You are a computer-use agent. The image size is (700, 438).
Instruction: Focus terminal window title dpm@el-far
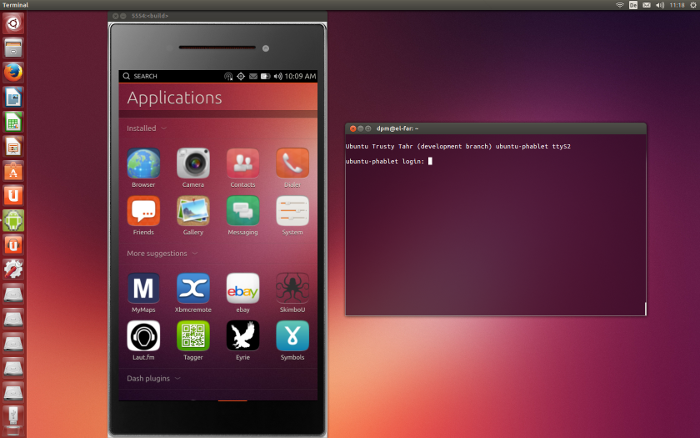pos(397,129)
